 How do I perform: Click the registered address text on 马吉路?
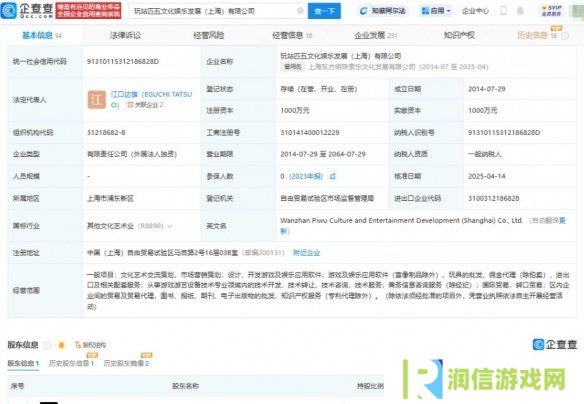click(162, 253)
